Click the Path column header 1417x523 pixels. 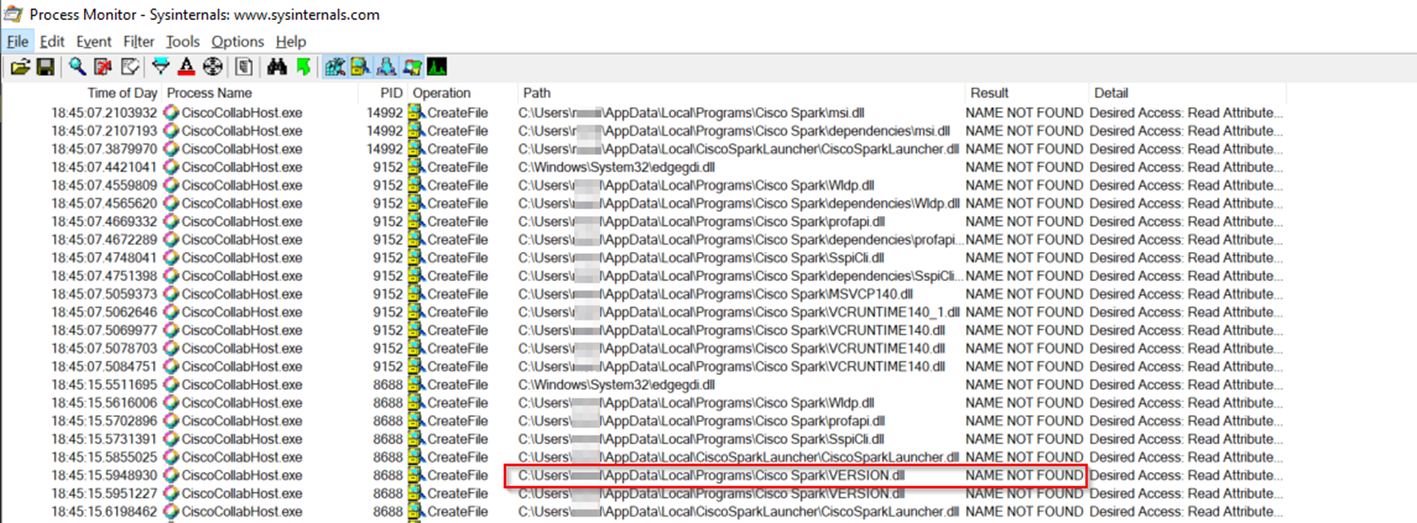[740, 93]
